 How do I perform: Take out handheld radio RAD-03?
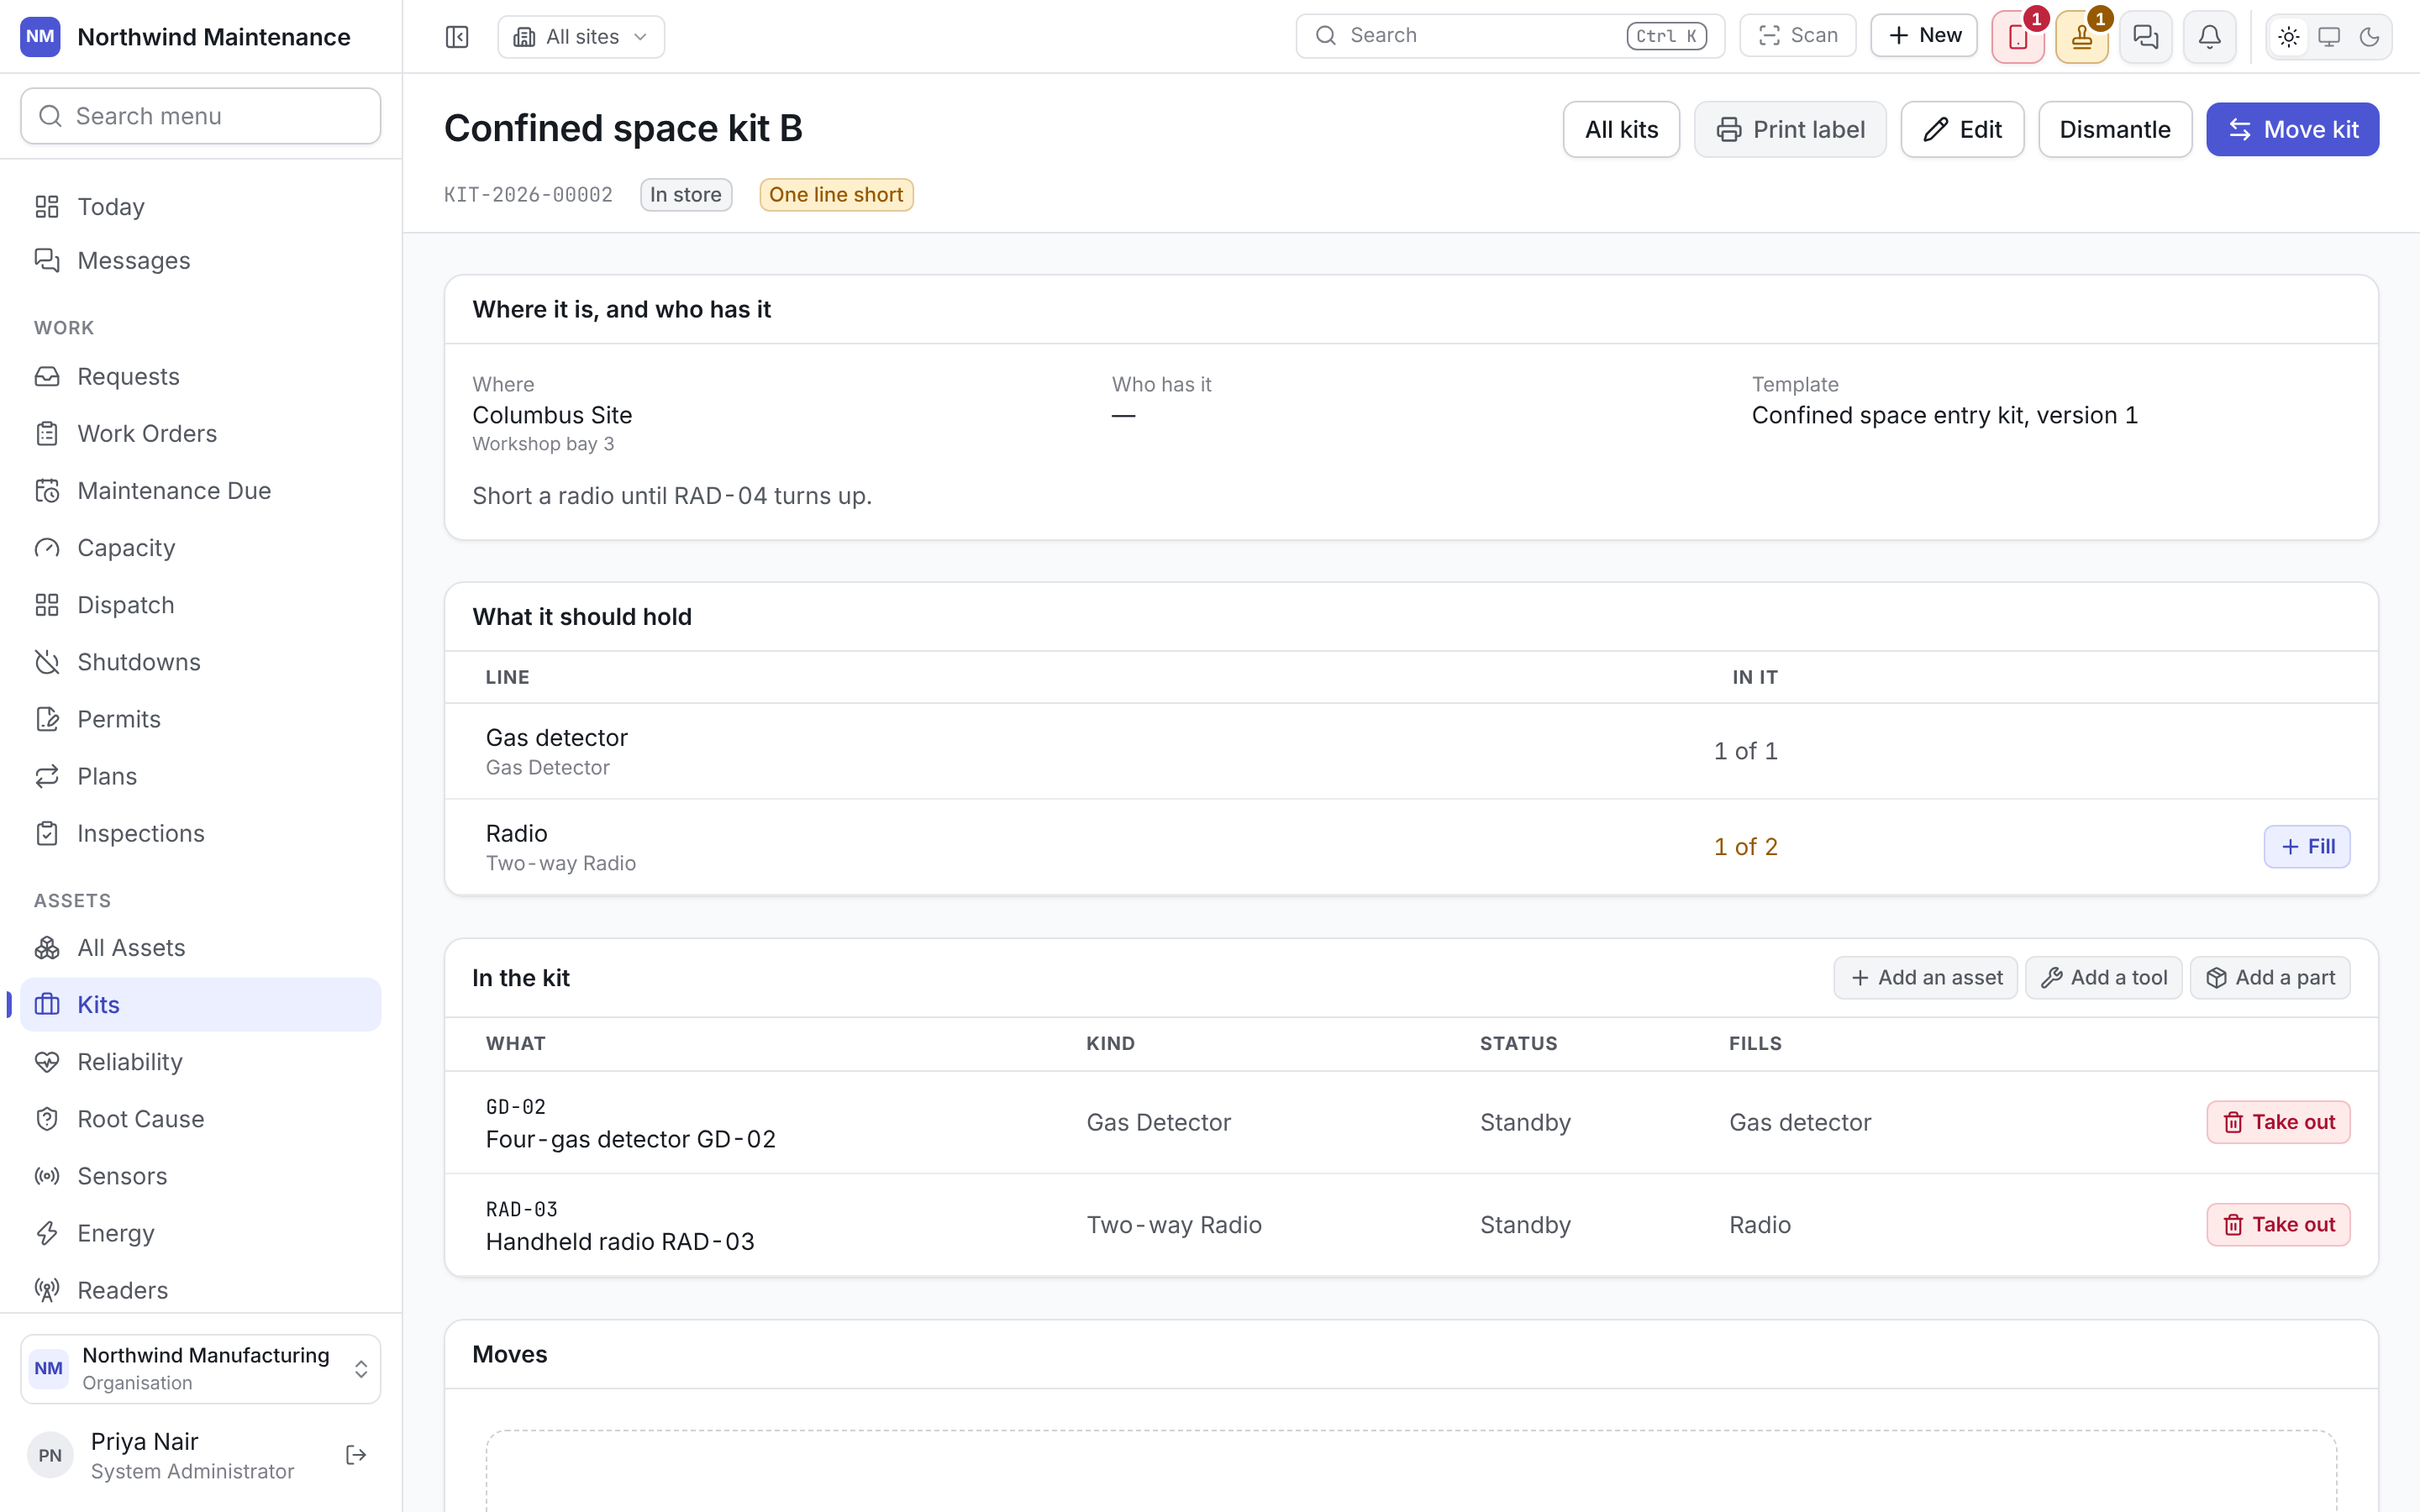2278,1223
